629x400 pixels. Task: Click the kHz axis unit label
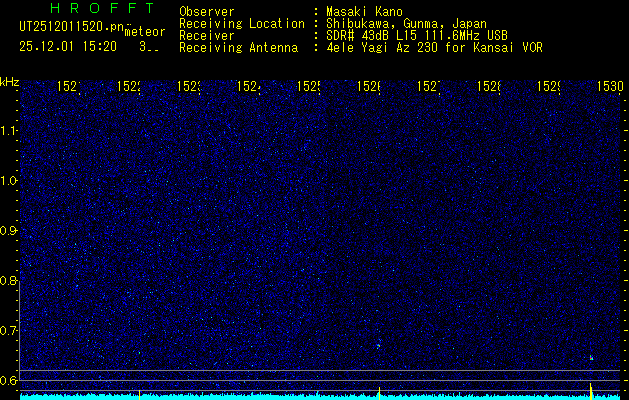(x=9, y=82)
